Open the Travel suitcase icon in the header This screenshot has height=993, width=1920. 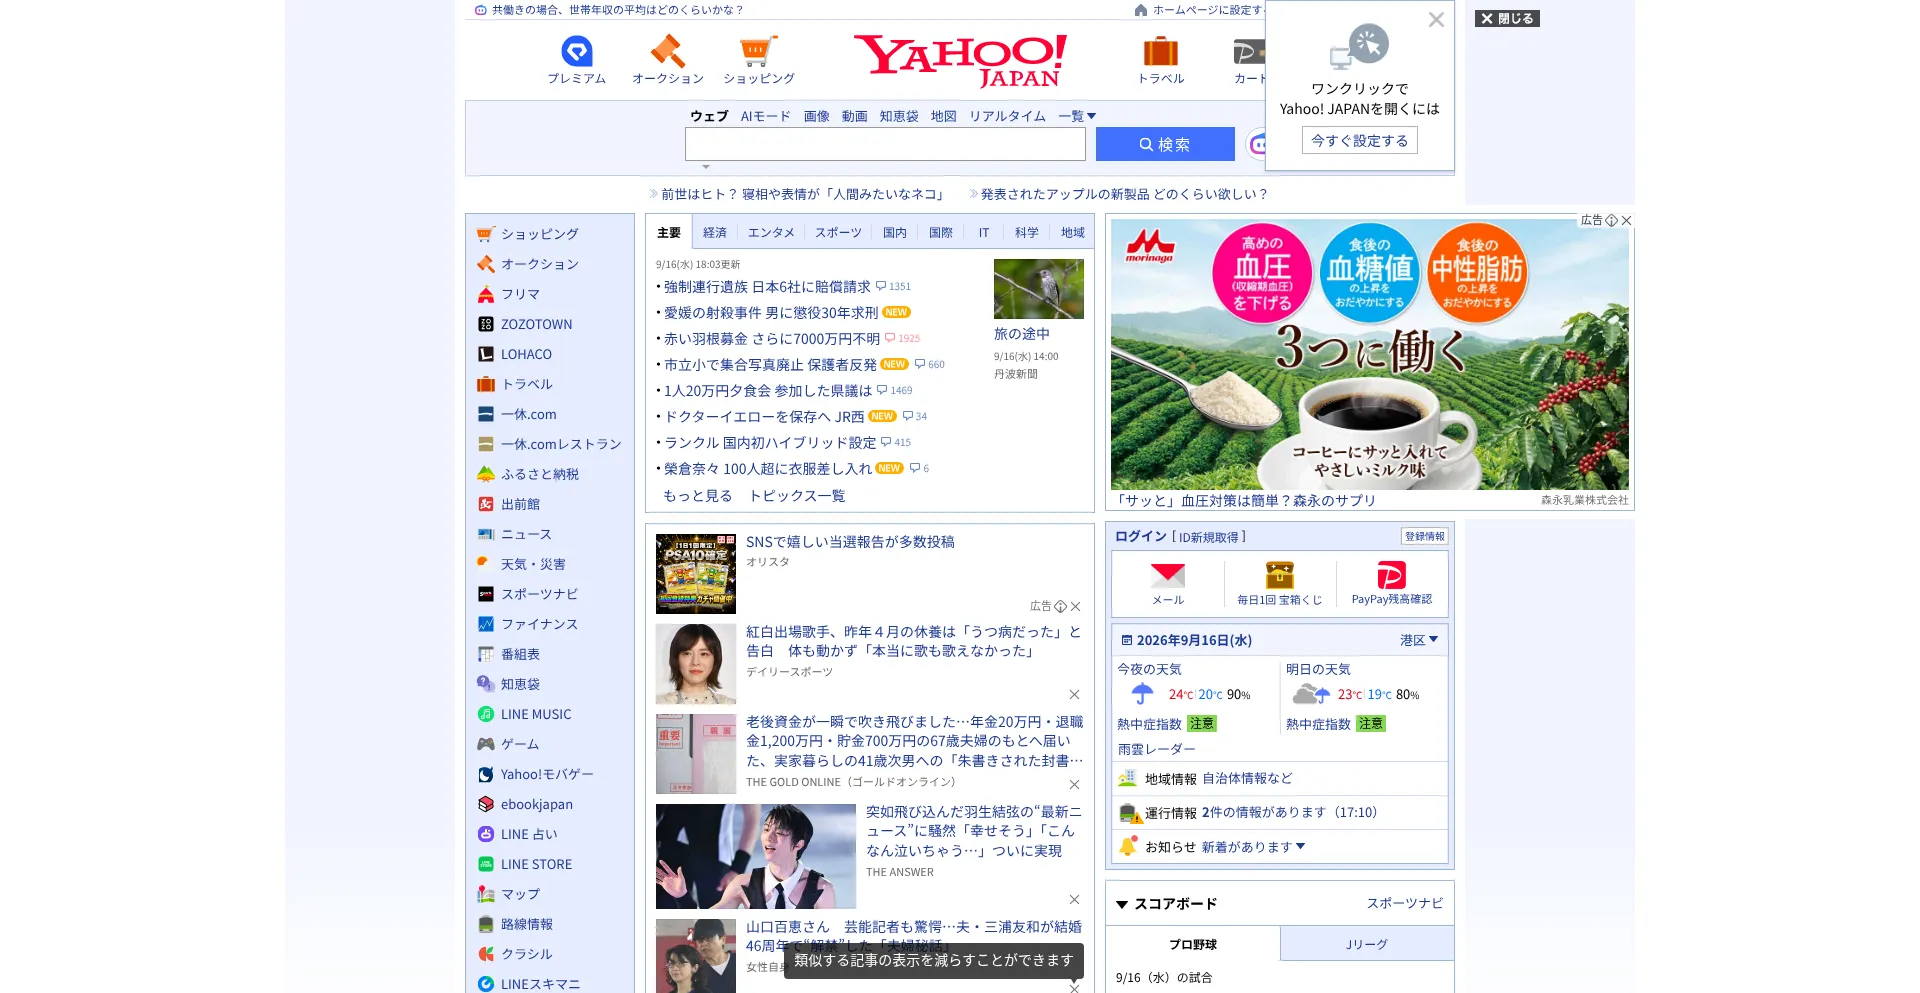click(x=1160, y=51)
